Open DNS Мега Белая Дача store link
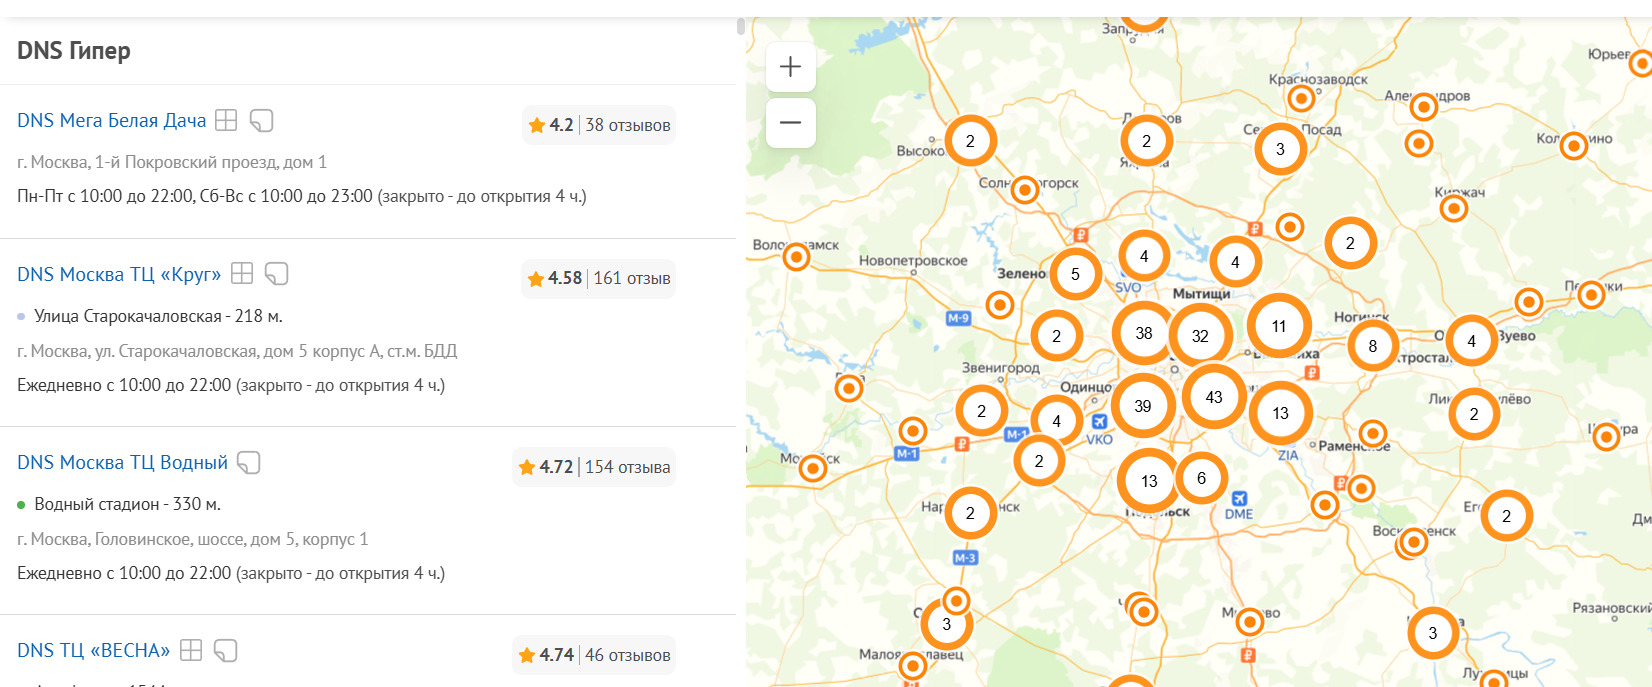The image size is (1652, 687). pos(112,120)
